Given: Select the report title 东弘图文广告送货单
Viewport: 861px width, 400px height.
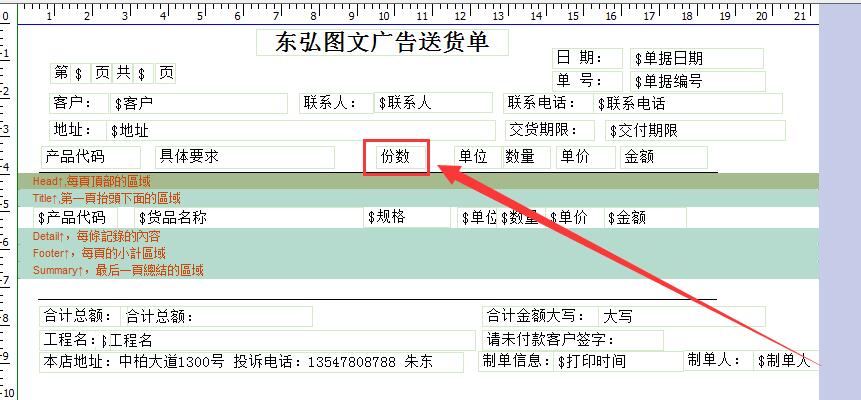Looking at the screenshot, I should [382, 43].
